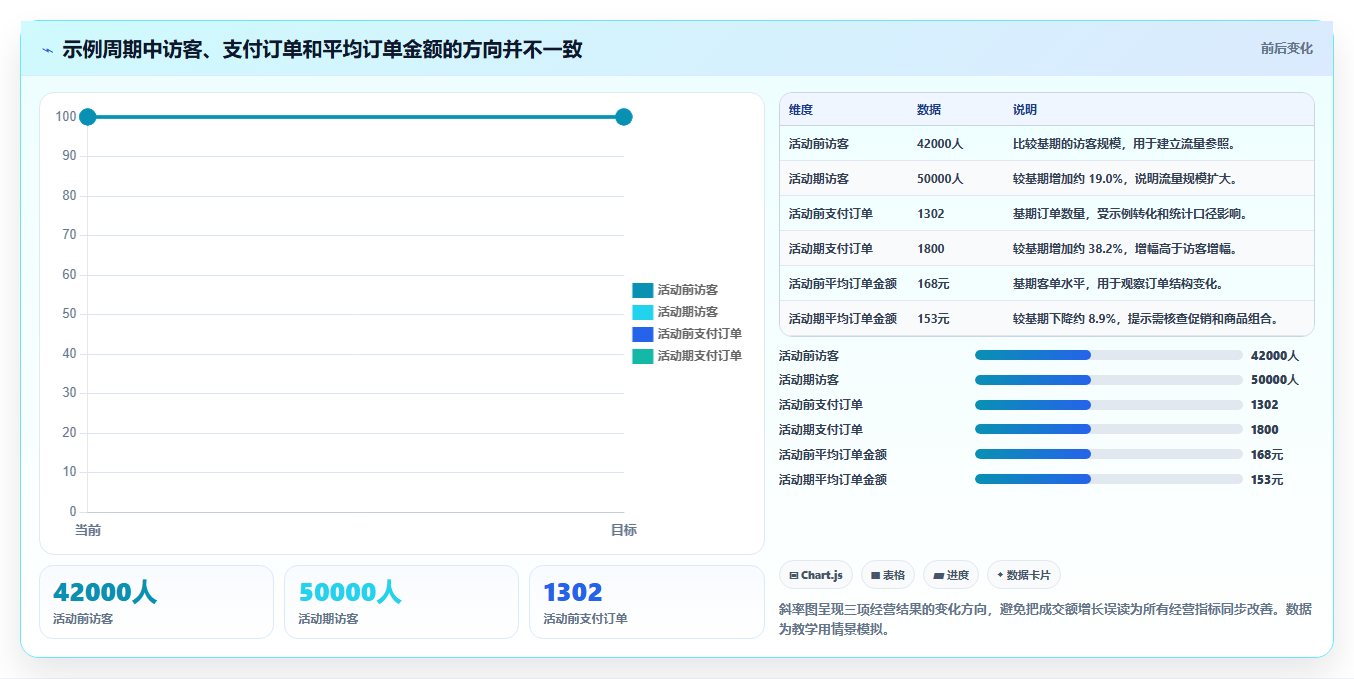
Task: Toggle the 活动前支付订单 legend swatch
Action: (x=642, y=334)
